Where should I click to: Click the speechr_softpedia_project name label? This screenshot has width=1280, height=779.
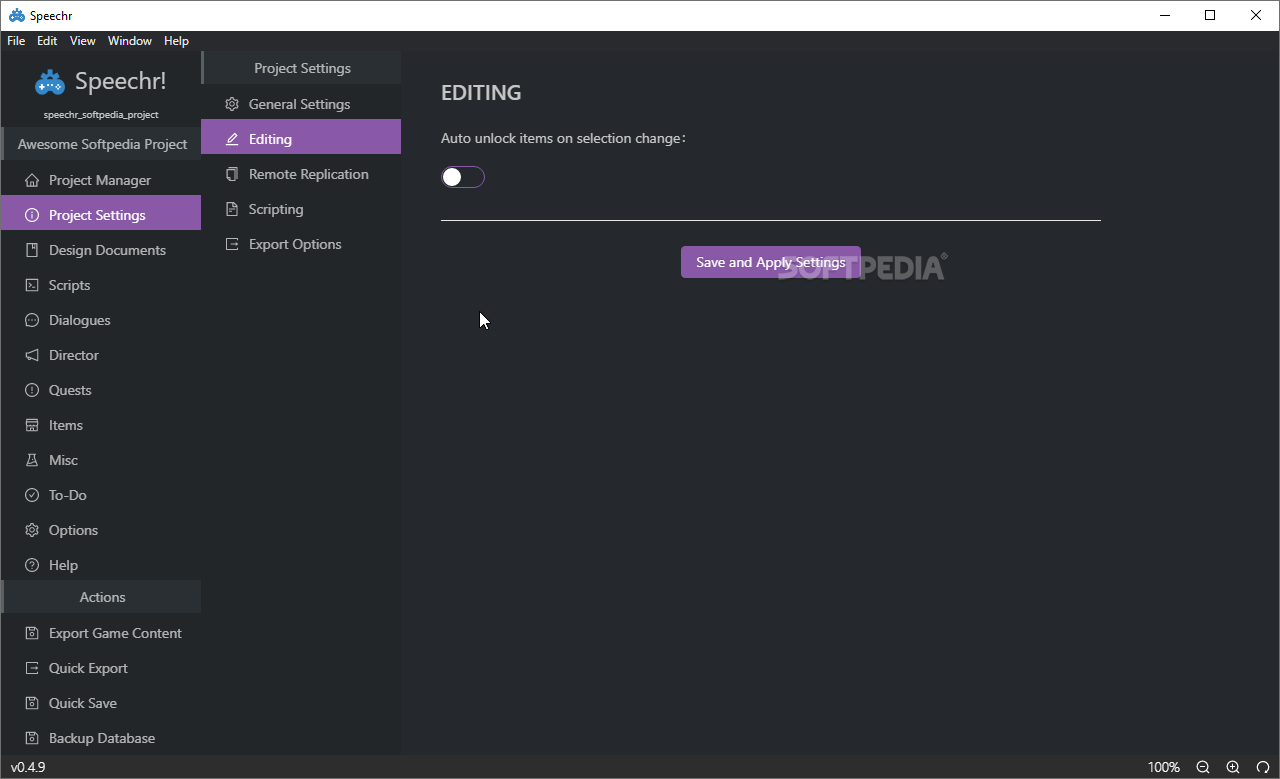coord(101,115)
